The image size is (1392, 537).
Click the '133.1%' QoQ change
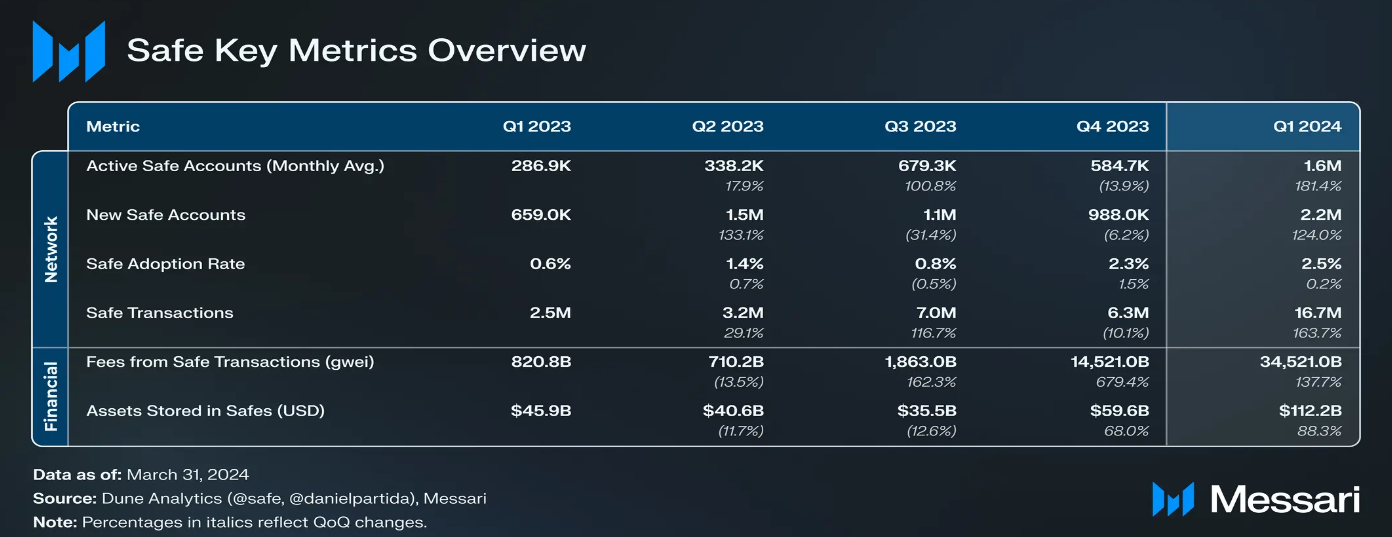pos(742,235)
